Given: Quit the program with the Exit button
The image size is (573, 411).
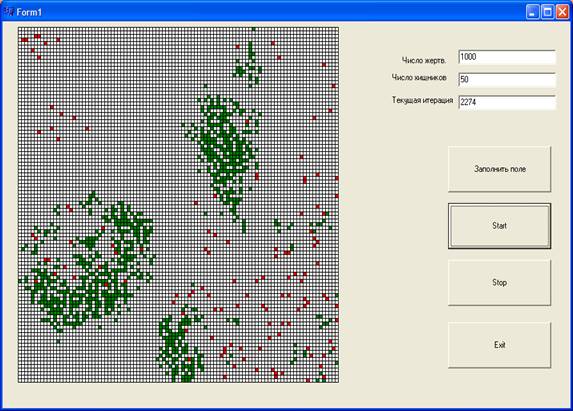Looking at the screenshot, I should pos(500,345).
